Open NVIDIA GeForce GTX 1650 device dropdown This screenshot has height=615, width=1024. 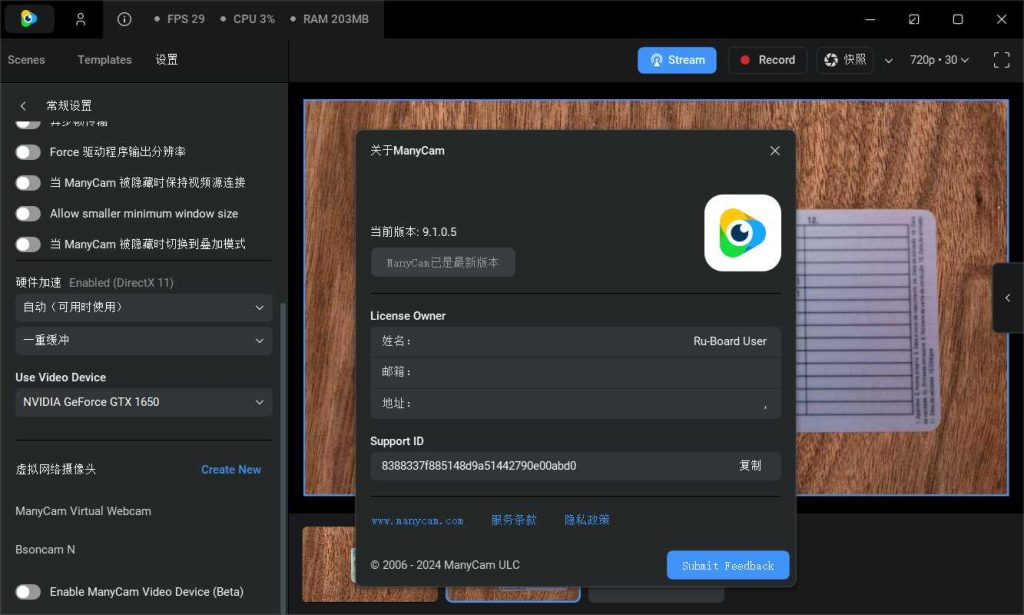point(144,402)
